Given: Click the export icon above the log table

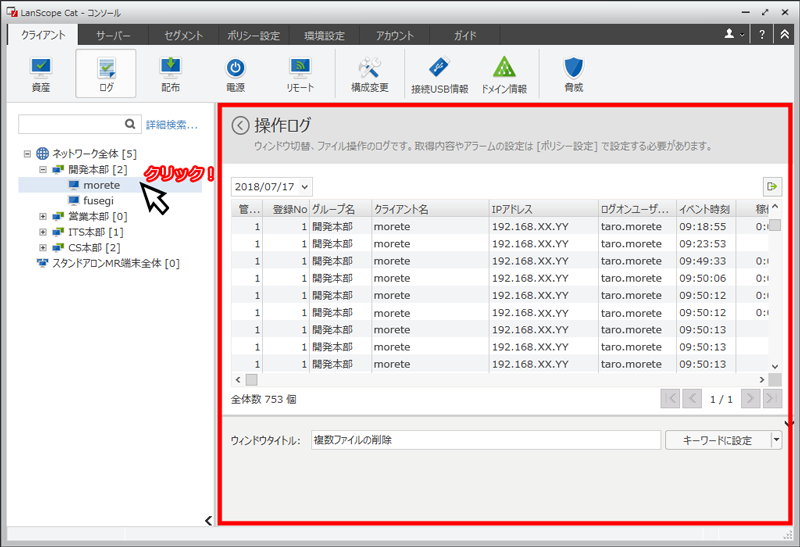Looking at the screenshot, I should point(772,186).
